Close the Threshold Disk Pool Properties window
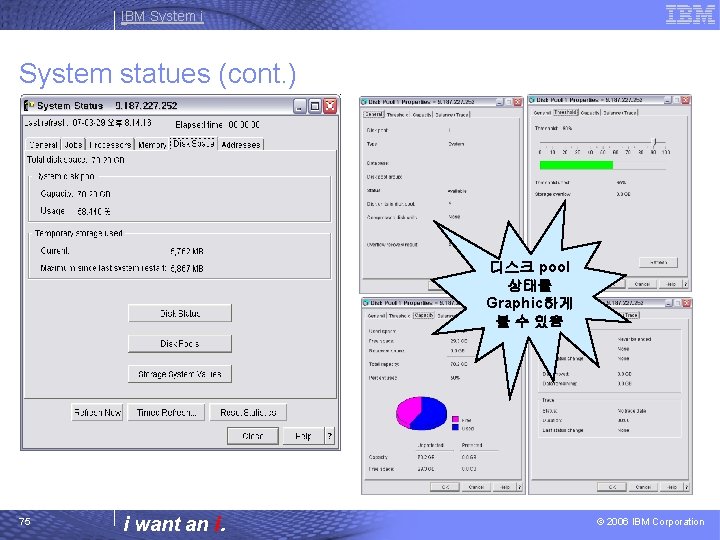This screenshot has width=720, height=540. (686, 100)
